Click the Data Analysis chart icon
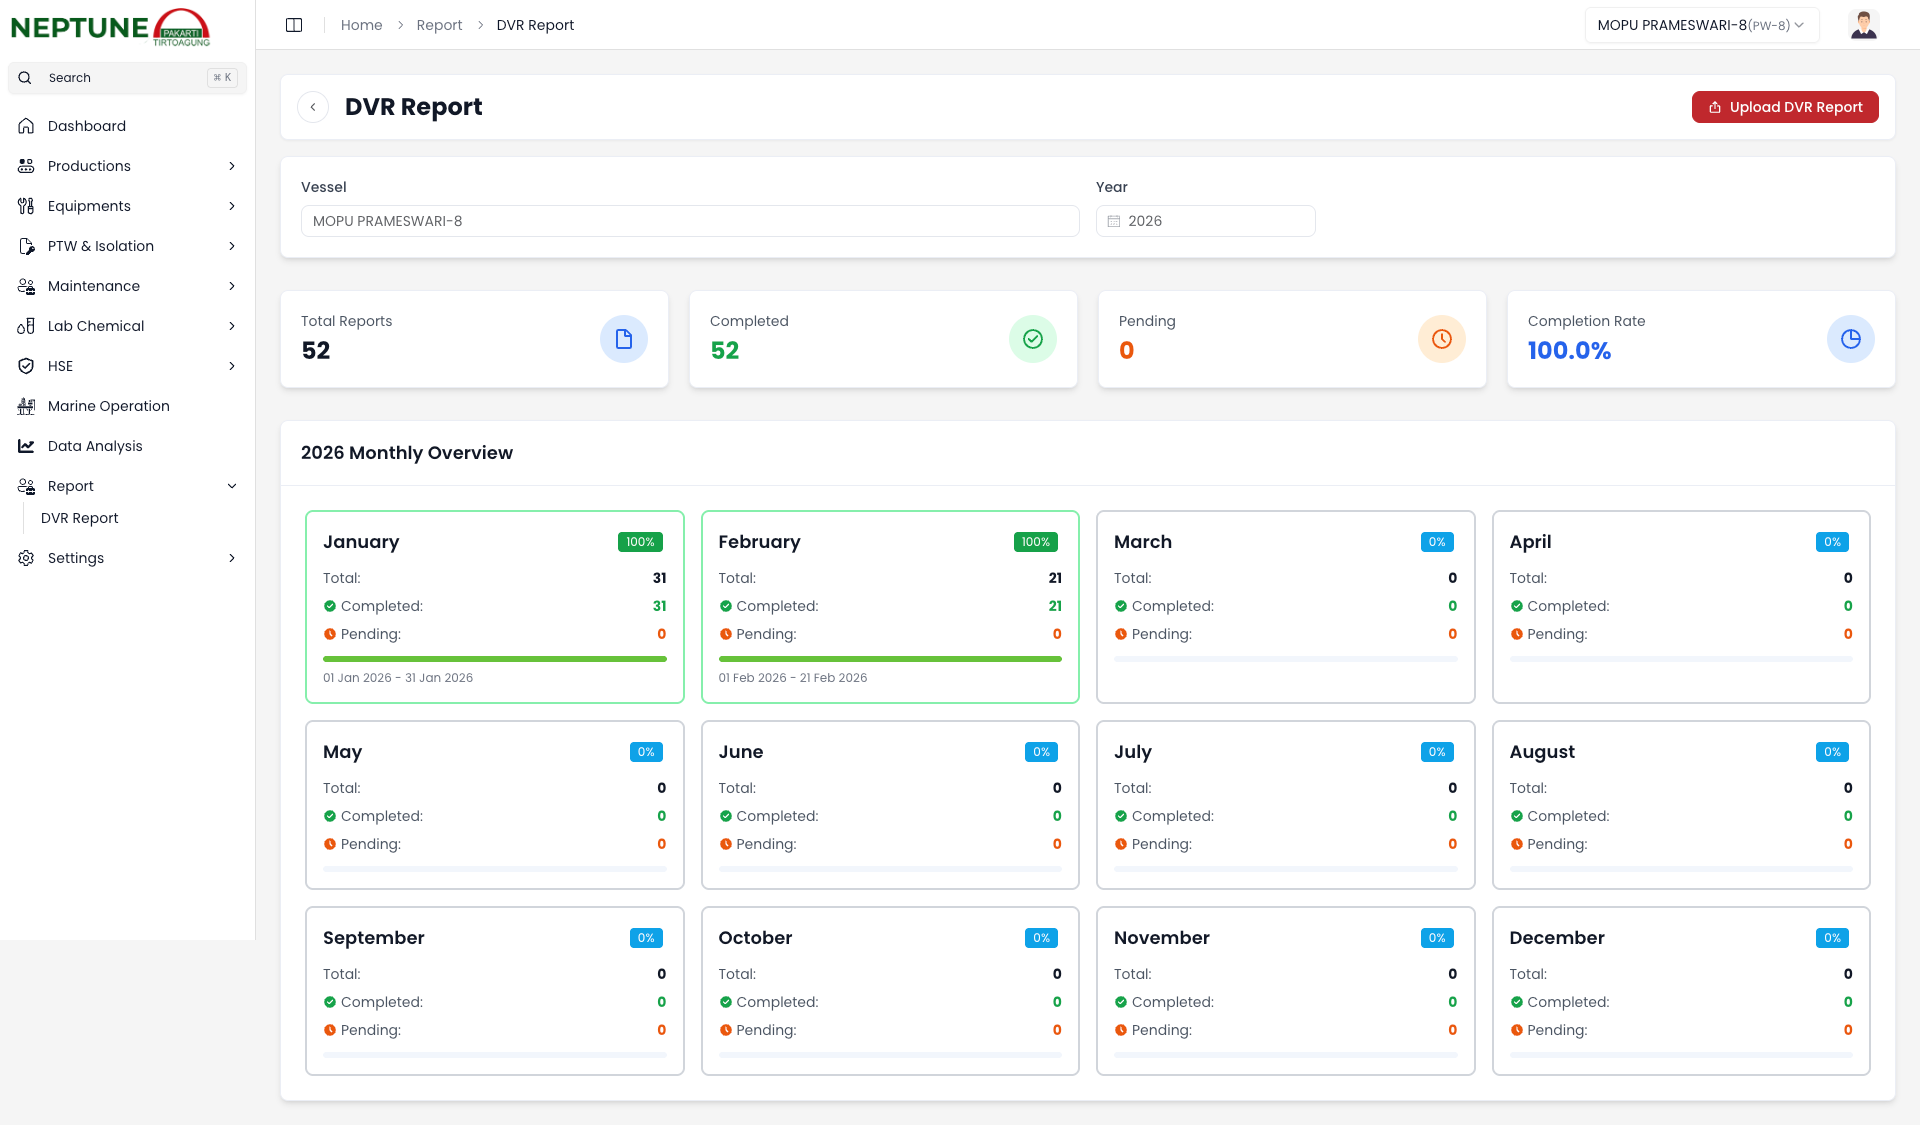The width and height of the screenshot is (1920, 1125). click(26, 446)
